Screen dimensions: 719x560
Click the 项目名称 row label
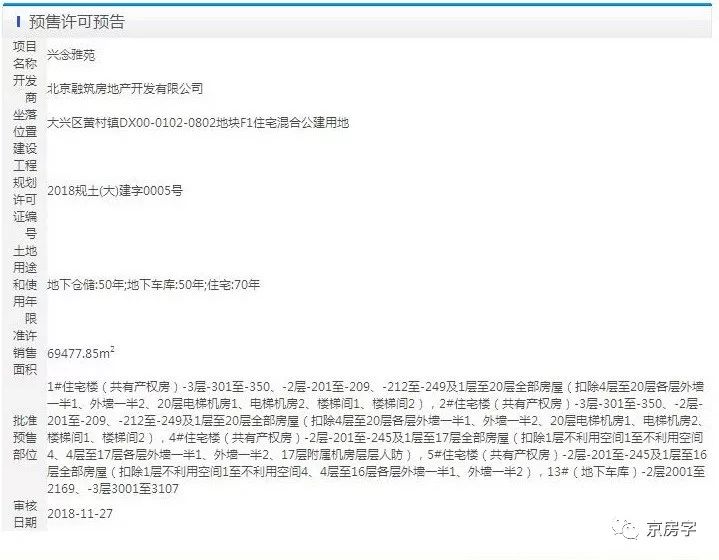pos(25,55)
